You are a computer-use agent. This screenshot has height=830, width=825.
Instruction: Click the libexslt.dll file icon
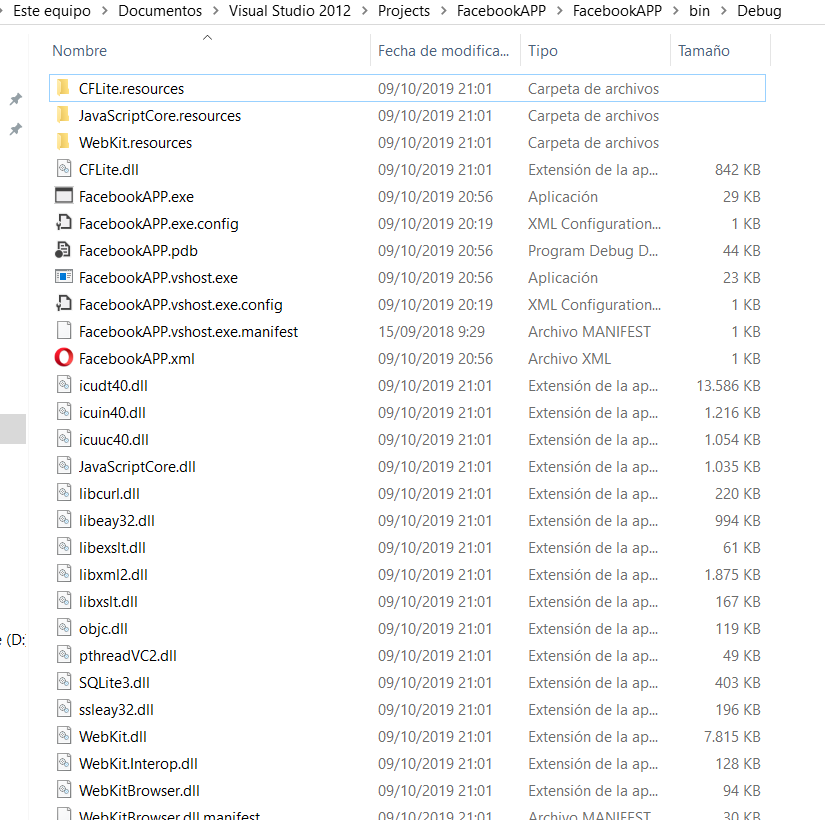pos(64,547)
